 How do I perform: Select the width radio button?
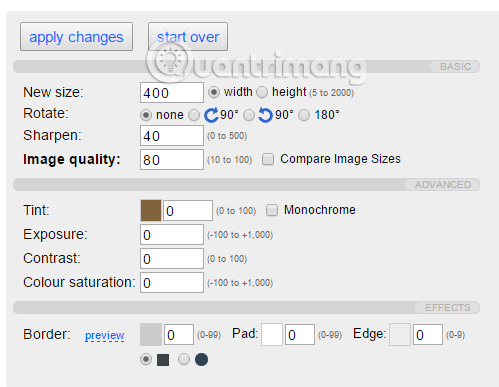click(x=214, y=92)
